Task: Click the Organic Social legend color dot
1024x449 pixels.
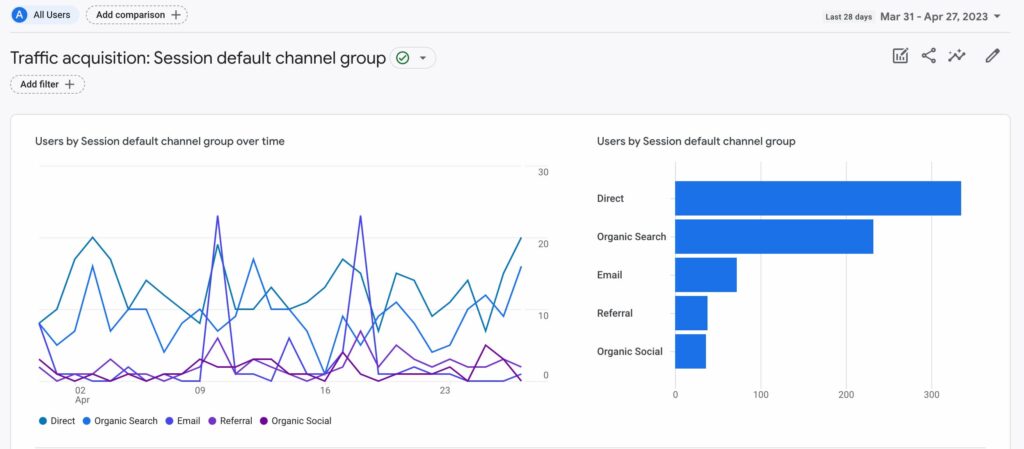Action: 264,421
